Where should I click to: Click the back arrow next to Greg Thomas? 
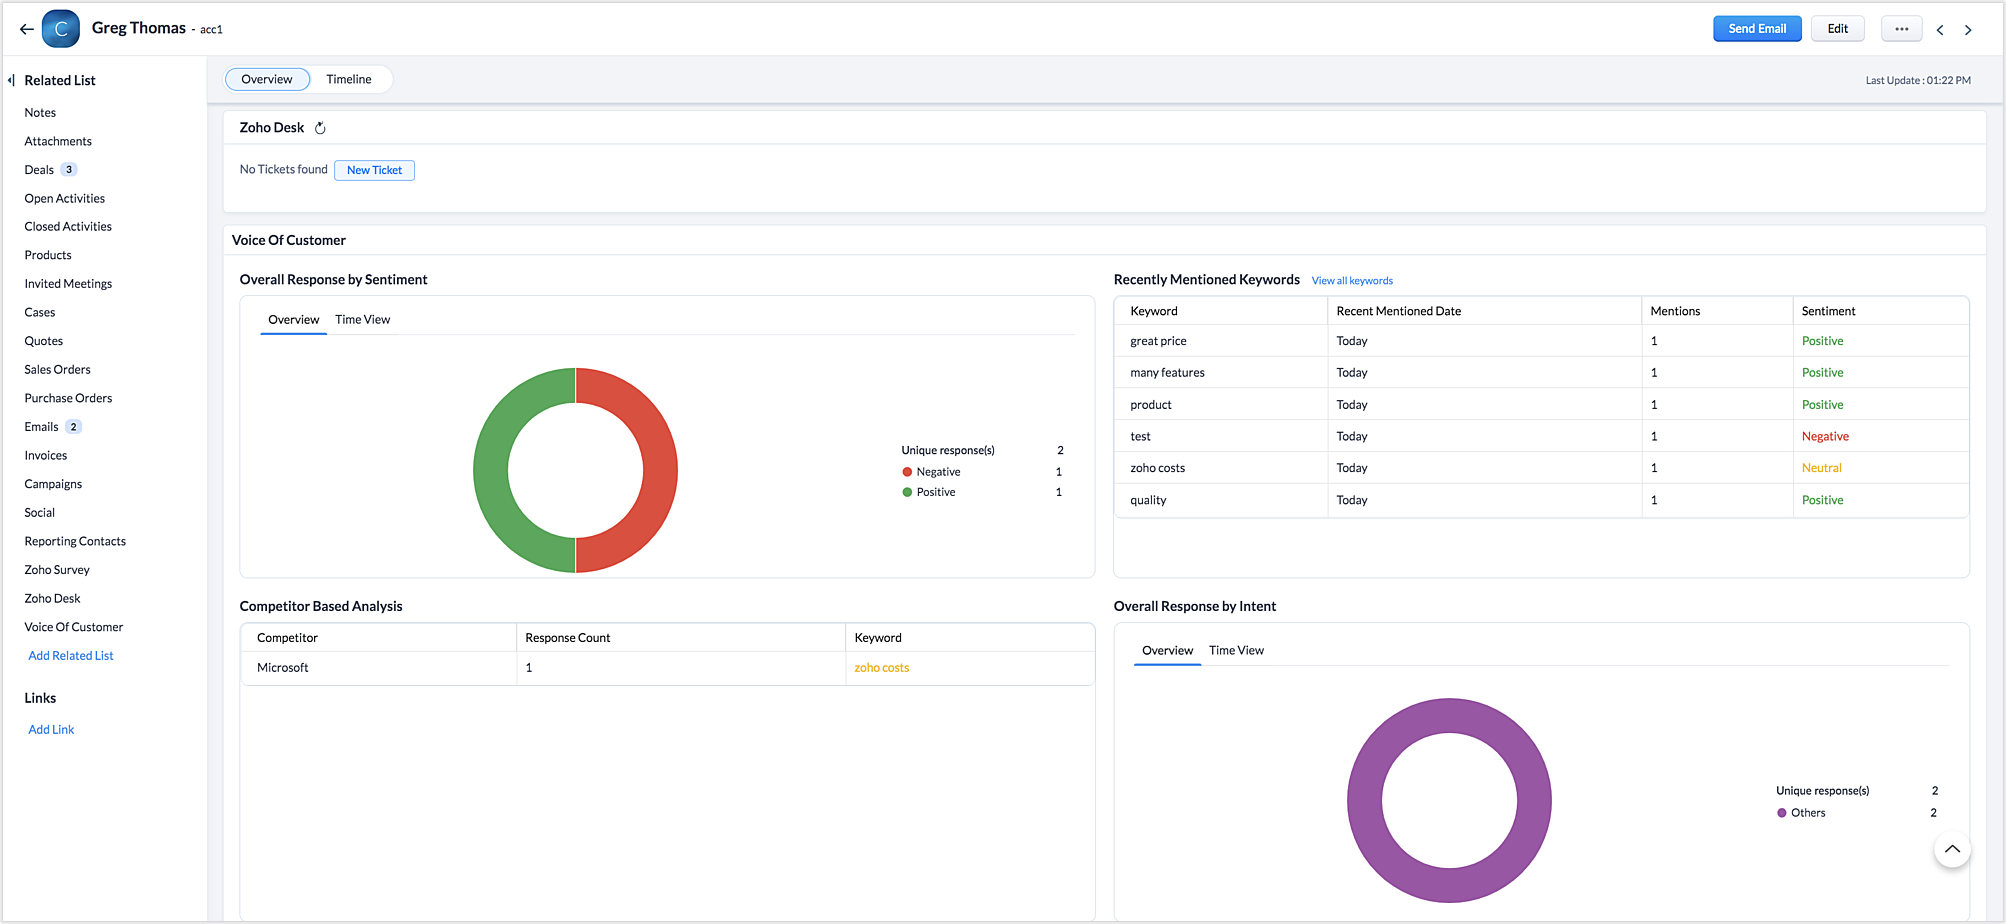pyautogui.click(x=26, y=29)
